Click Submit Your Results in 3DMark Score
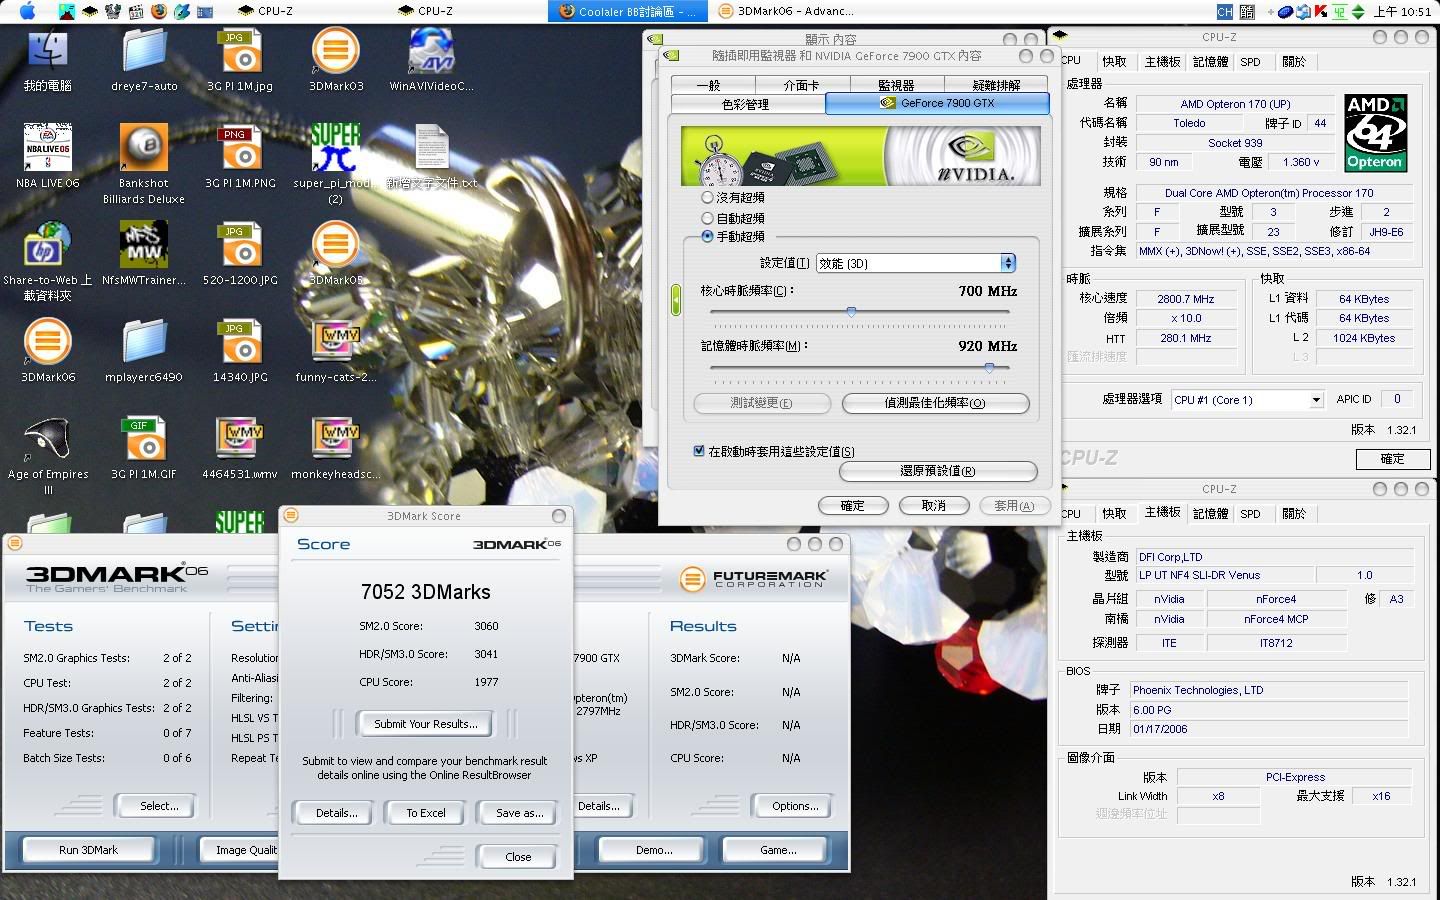This screenshot has width=1440, height=900. tap(425, 724)
